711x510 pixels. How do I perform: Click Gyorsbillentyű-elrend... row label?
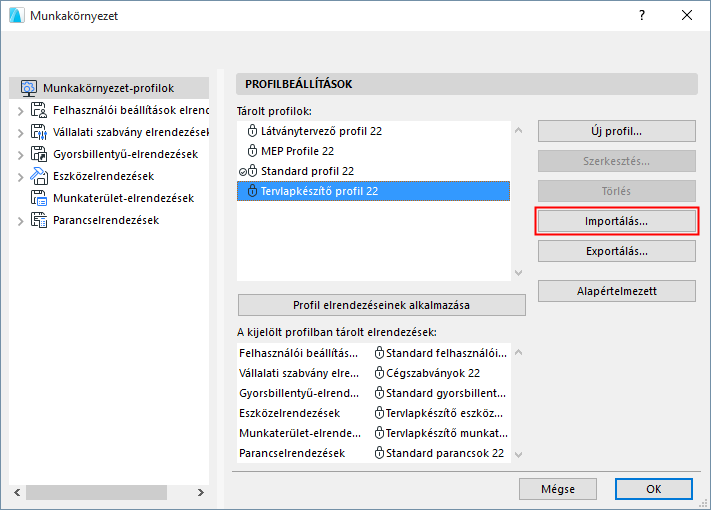(x=299, y=393)
